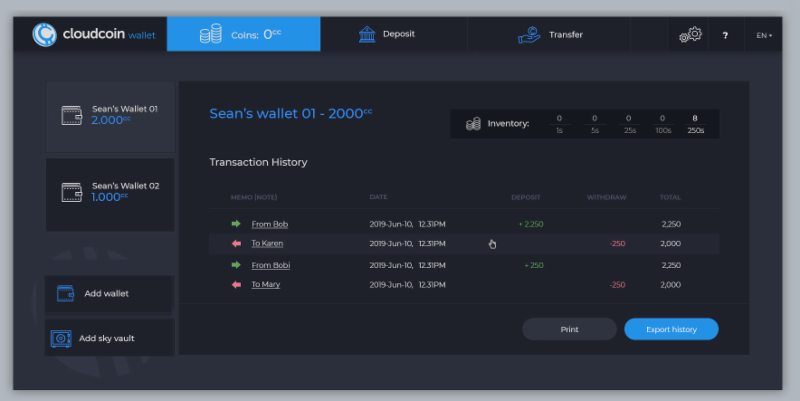Click the wallet icon beside Sean's Wallet 02
The image size is (800, 401).
pyautogui.click(x=71, y=192)
